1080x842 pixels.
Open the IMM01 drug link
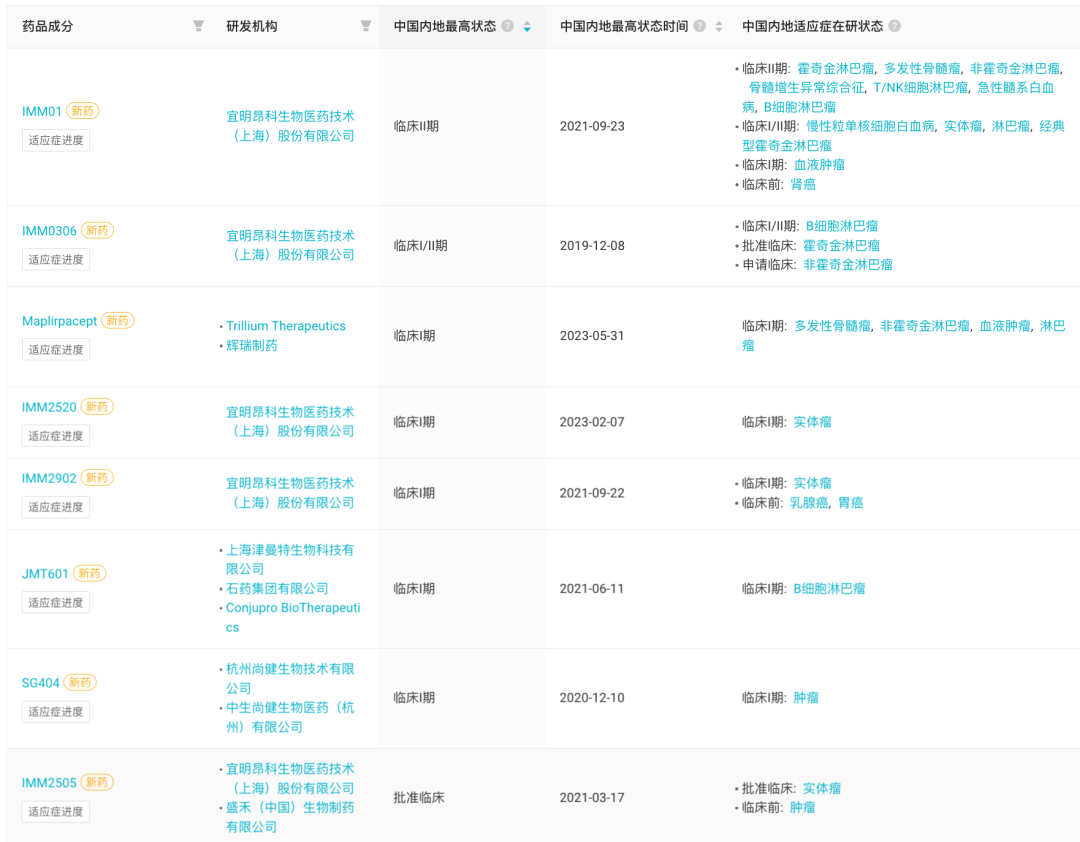(42, 111)
